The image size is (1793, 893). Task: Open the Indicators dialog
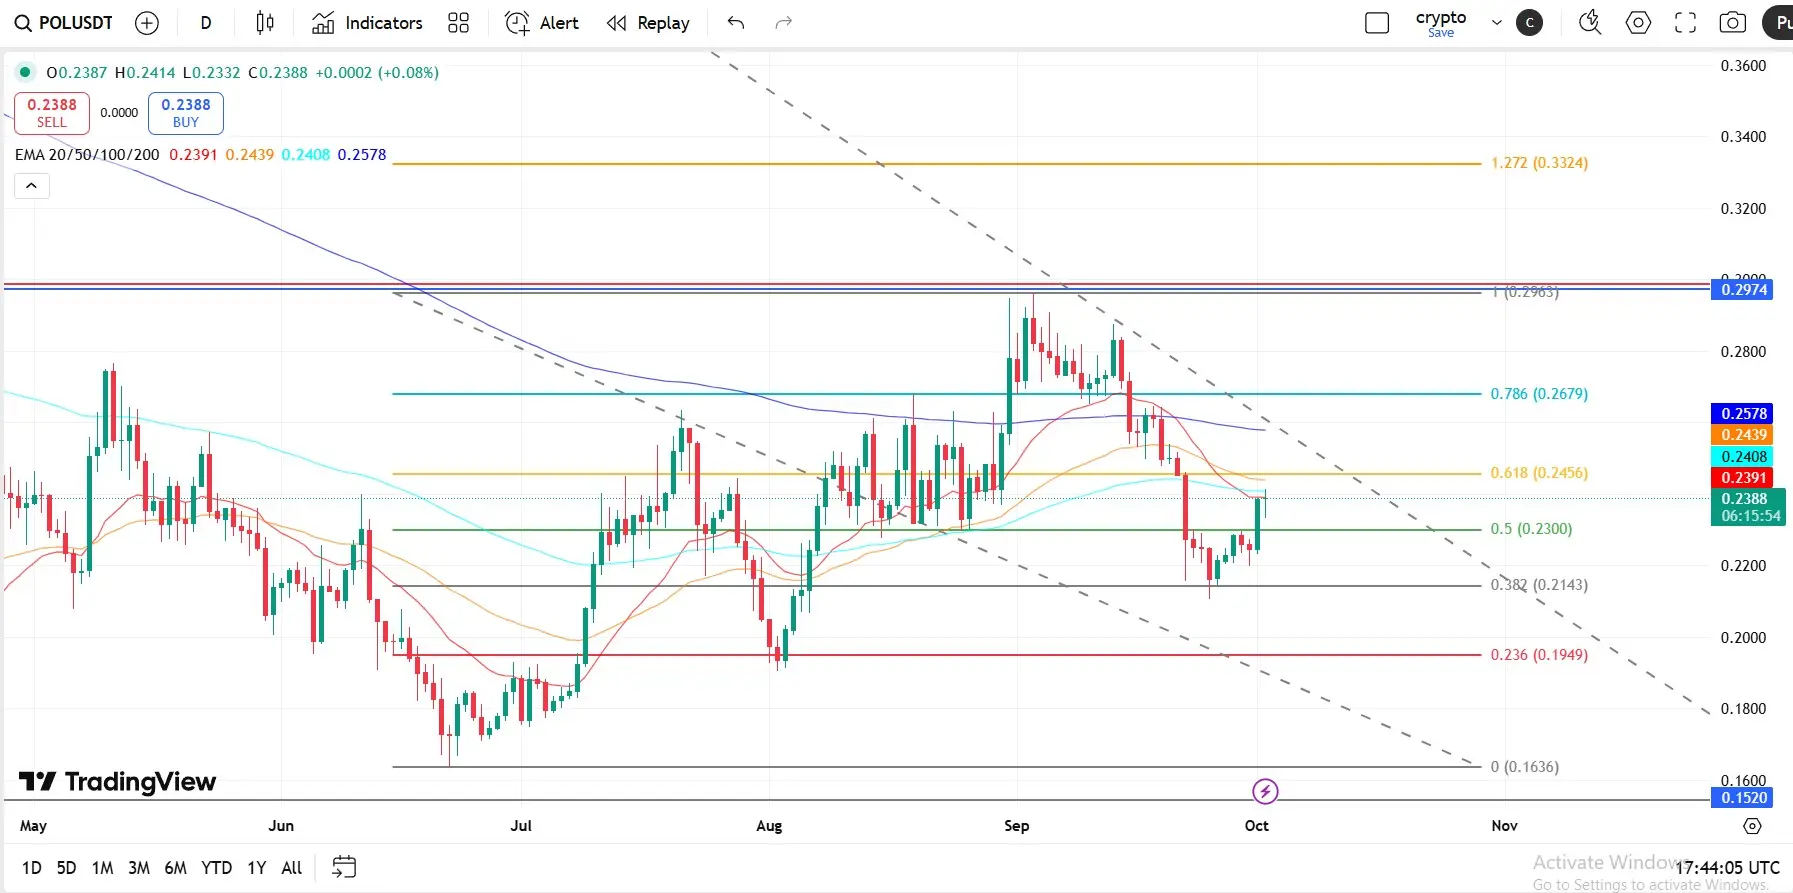tap(367, 23)
